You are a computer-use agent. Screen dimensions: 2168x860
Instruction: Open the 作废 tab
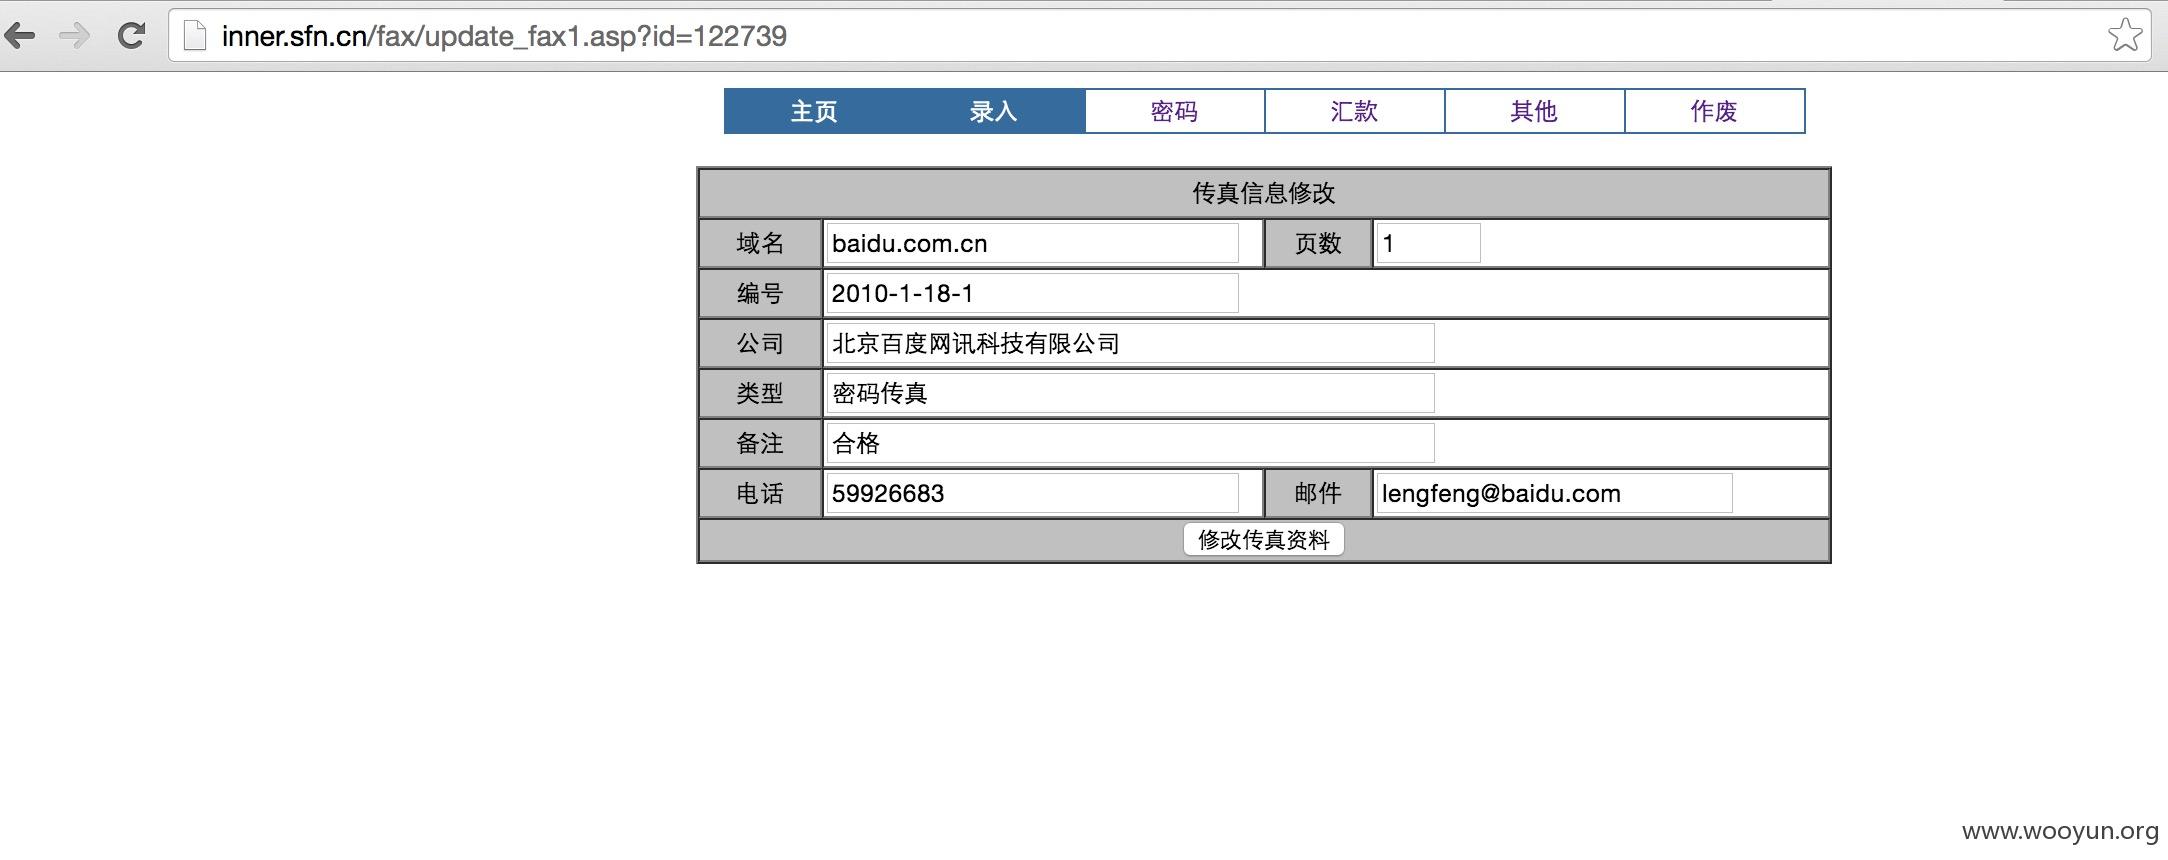click(x=1714, y=111)
